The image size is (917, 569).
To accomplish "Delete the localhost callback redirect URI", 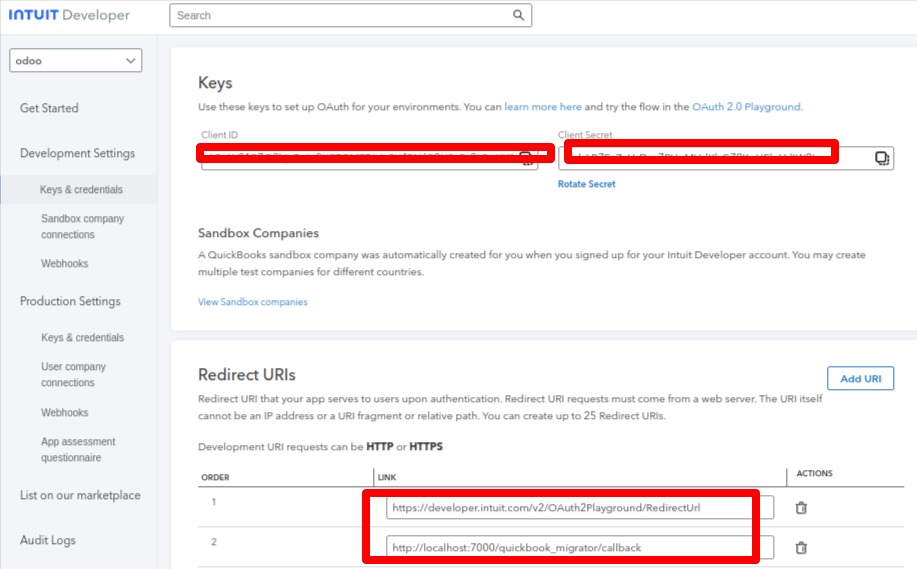I will point(801,548).
